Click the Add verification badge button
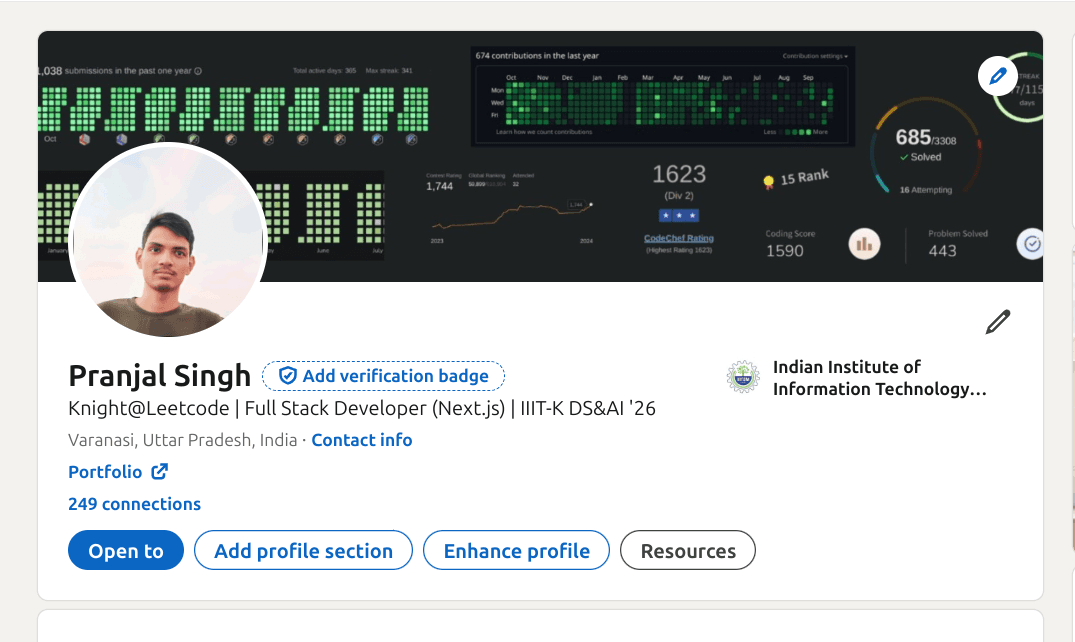This screenshot has height=642, width=1075. point(383,376)
